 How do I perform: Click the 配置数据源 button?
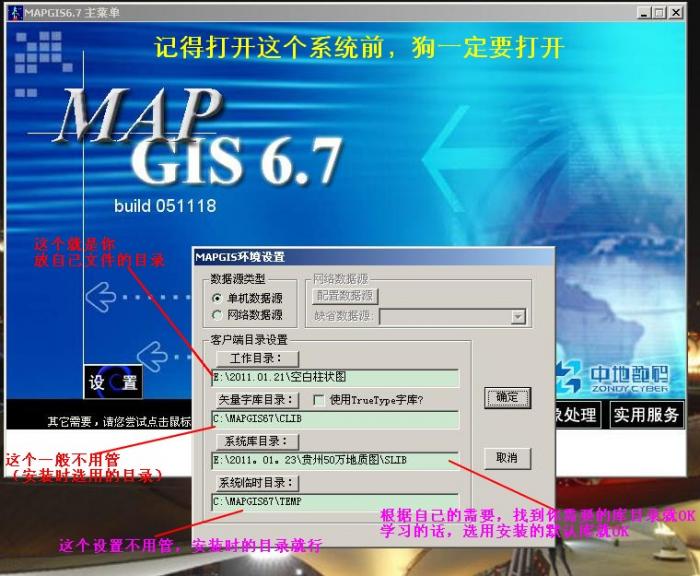[x=344, y=296]
